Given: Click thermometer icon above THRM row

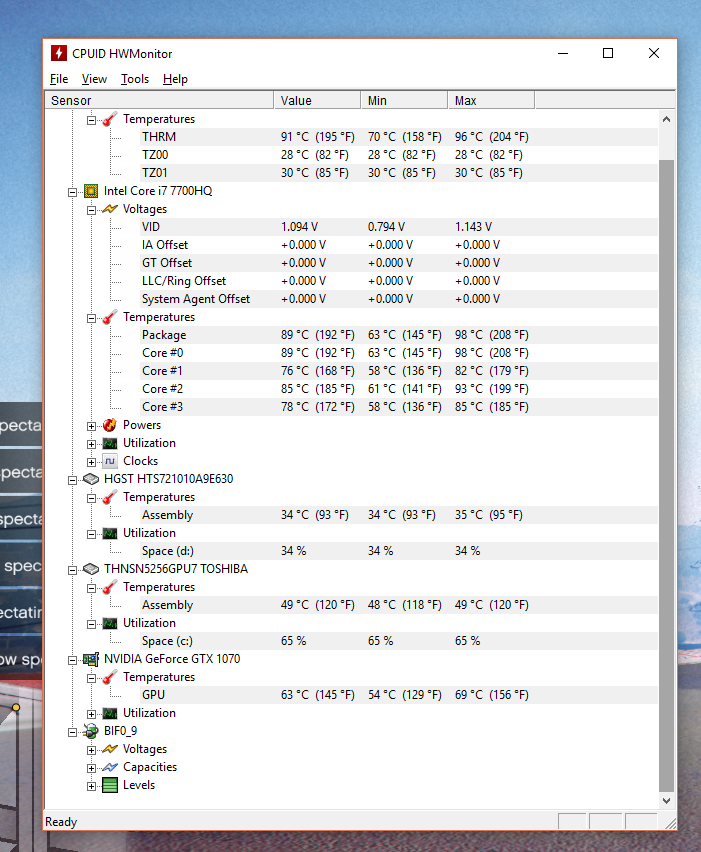Looking at the screenshot, I should click(110, 119).
